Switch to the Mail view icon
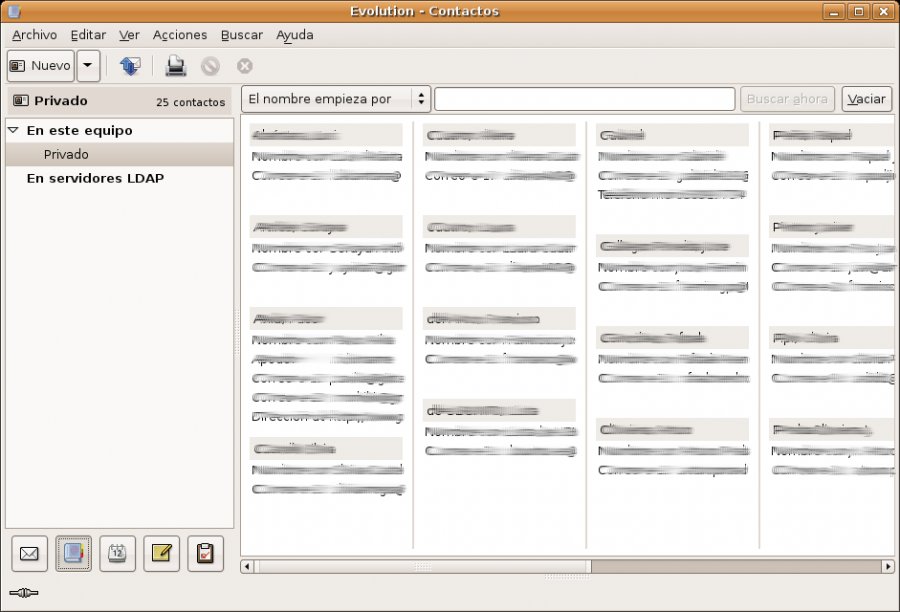Image resolution: width=900 pixels, height=612 pixels. 29,553
